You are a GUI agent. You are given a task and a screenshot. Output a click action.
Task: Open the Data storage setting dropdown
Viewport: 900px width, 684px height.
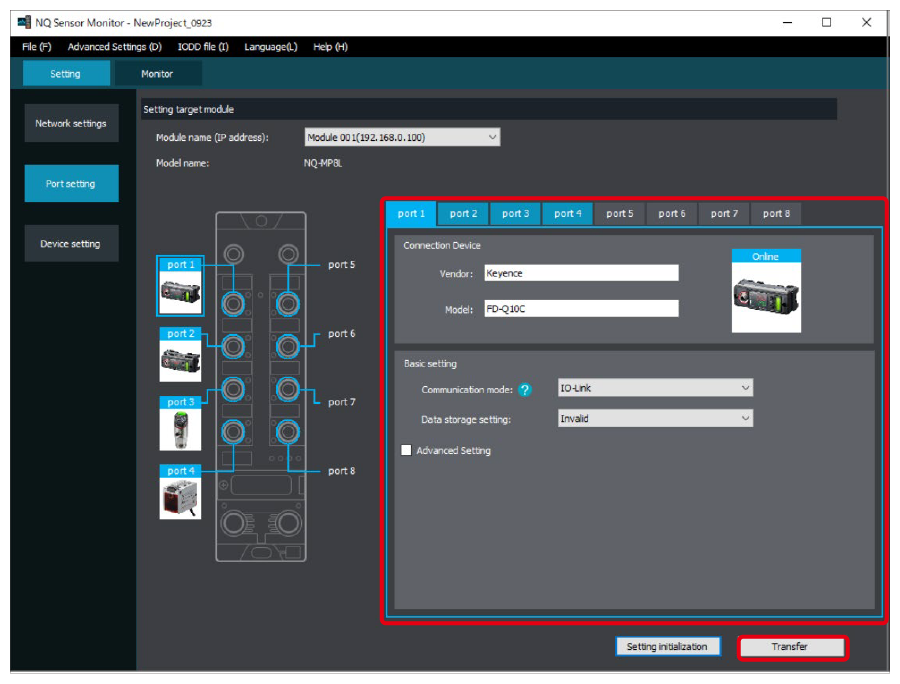pyautogui.click(x=655, y=419)
